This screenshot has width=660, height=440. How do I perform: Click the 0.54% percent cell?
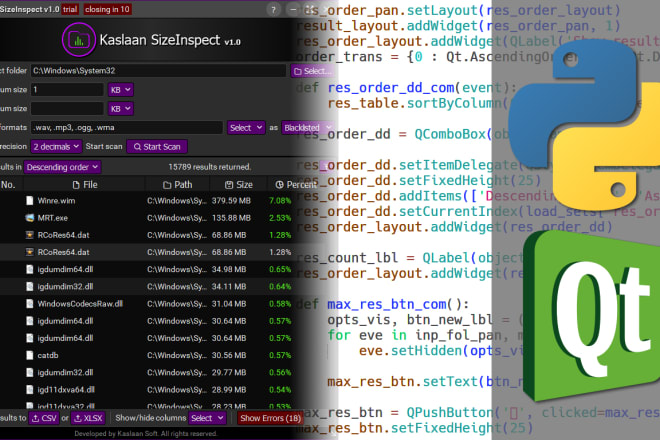click(x=280, y=390)
